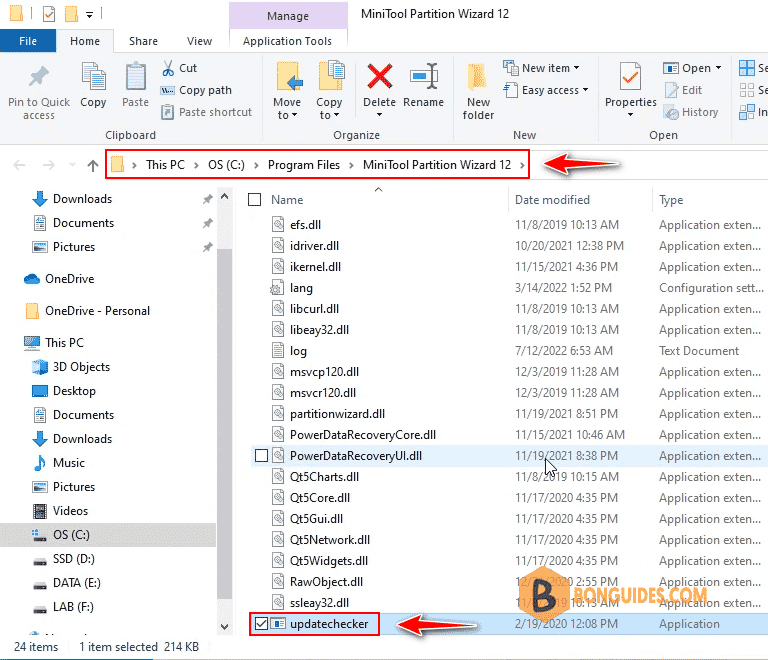Click the log text document icon
The image size is (768, 660).
[278, 351]
